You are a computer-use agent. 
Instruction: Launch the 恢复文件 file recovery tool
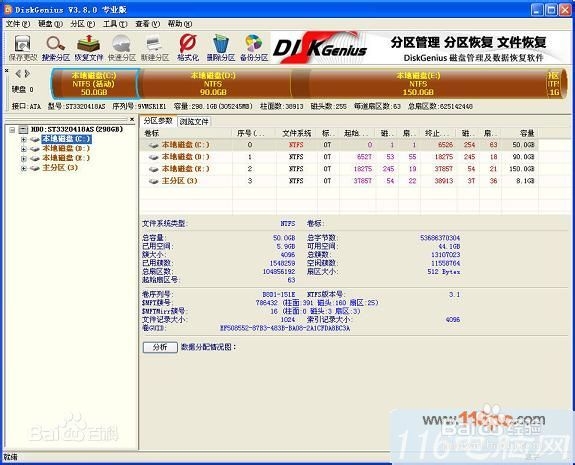pyautogui.click(x=88, y=47)
